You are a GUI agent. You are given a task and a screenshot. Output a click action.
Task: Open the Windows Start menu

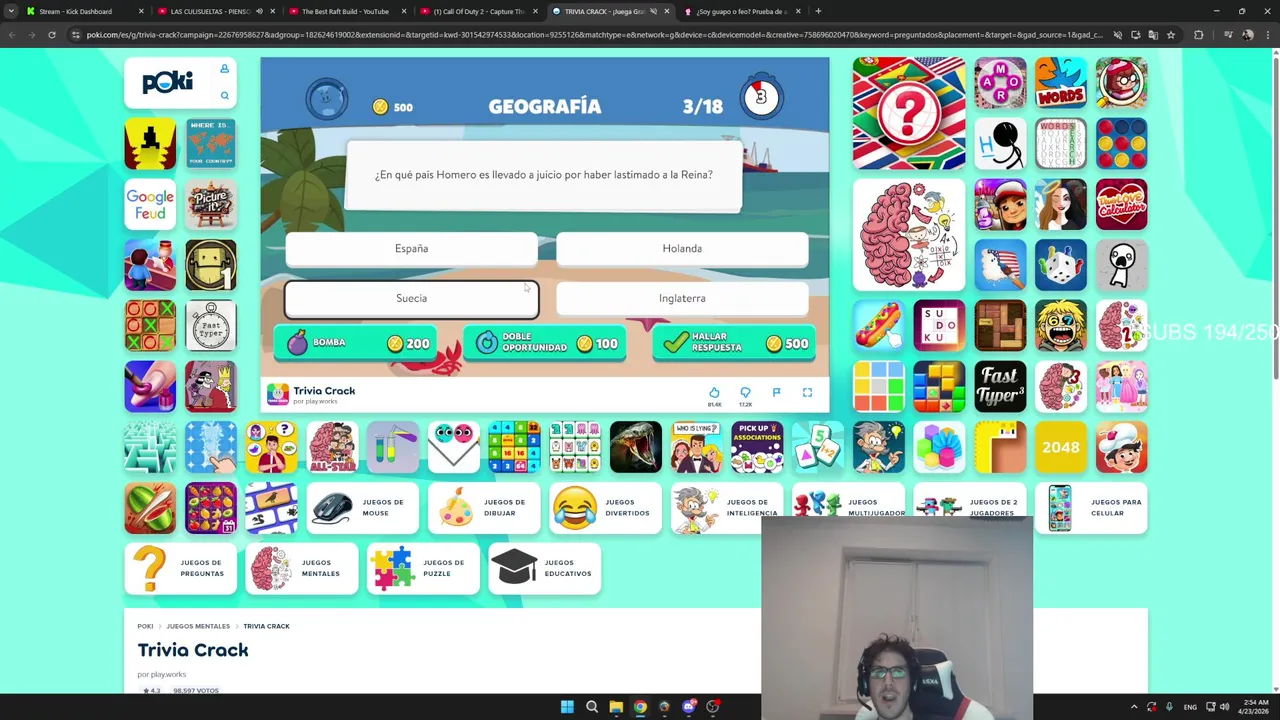pyautogui.click(x=567, y=707)
